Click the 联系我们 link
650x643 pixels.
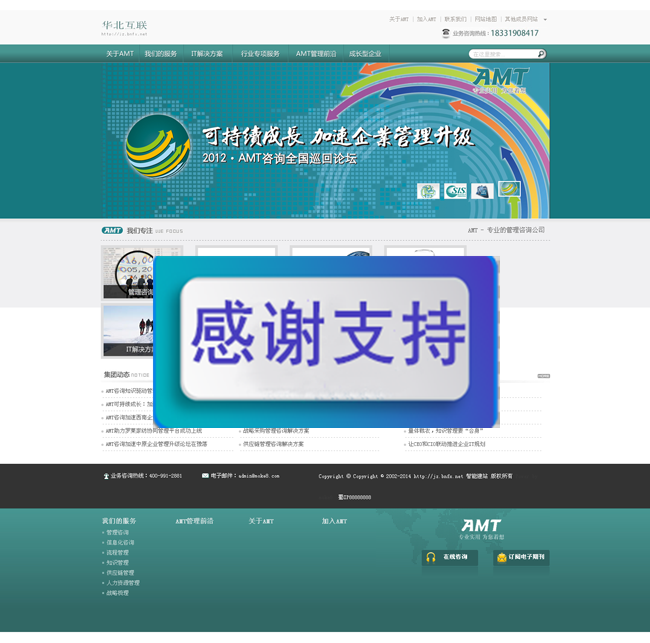[455, 19]
